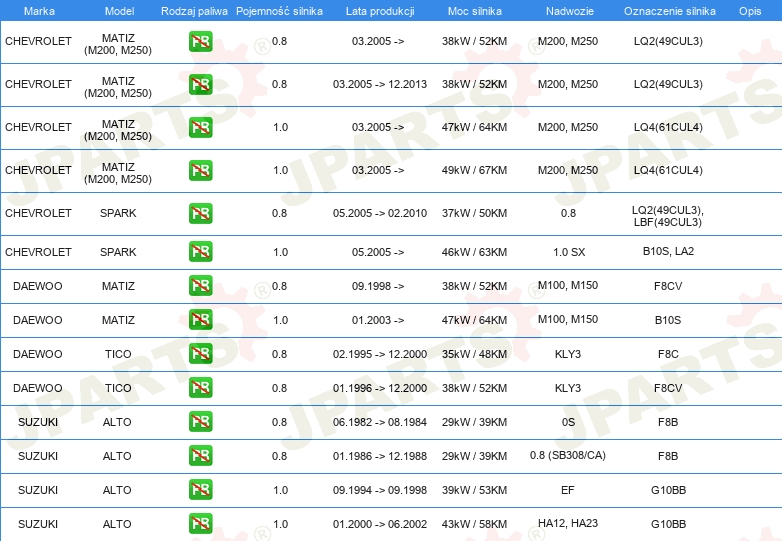The image size is (782, 541).
Task: Click the 1.0 SX body cell
Action: pos(569,252)
